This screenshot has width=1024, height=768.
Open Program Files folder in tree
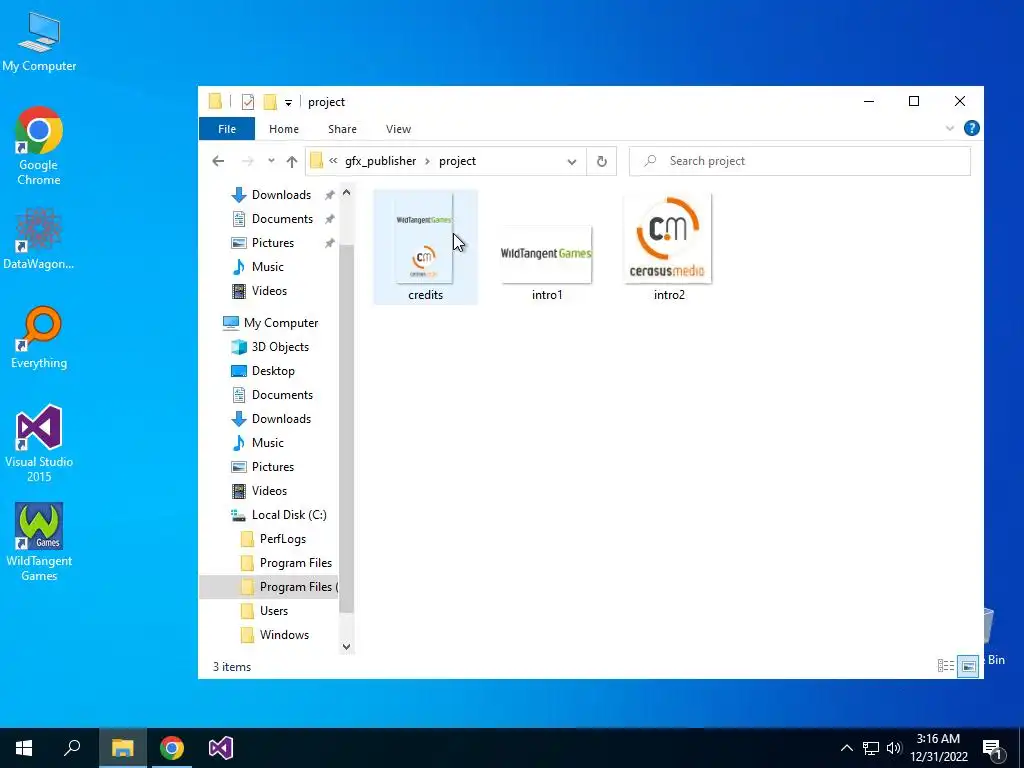296,563
